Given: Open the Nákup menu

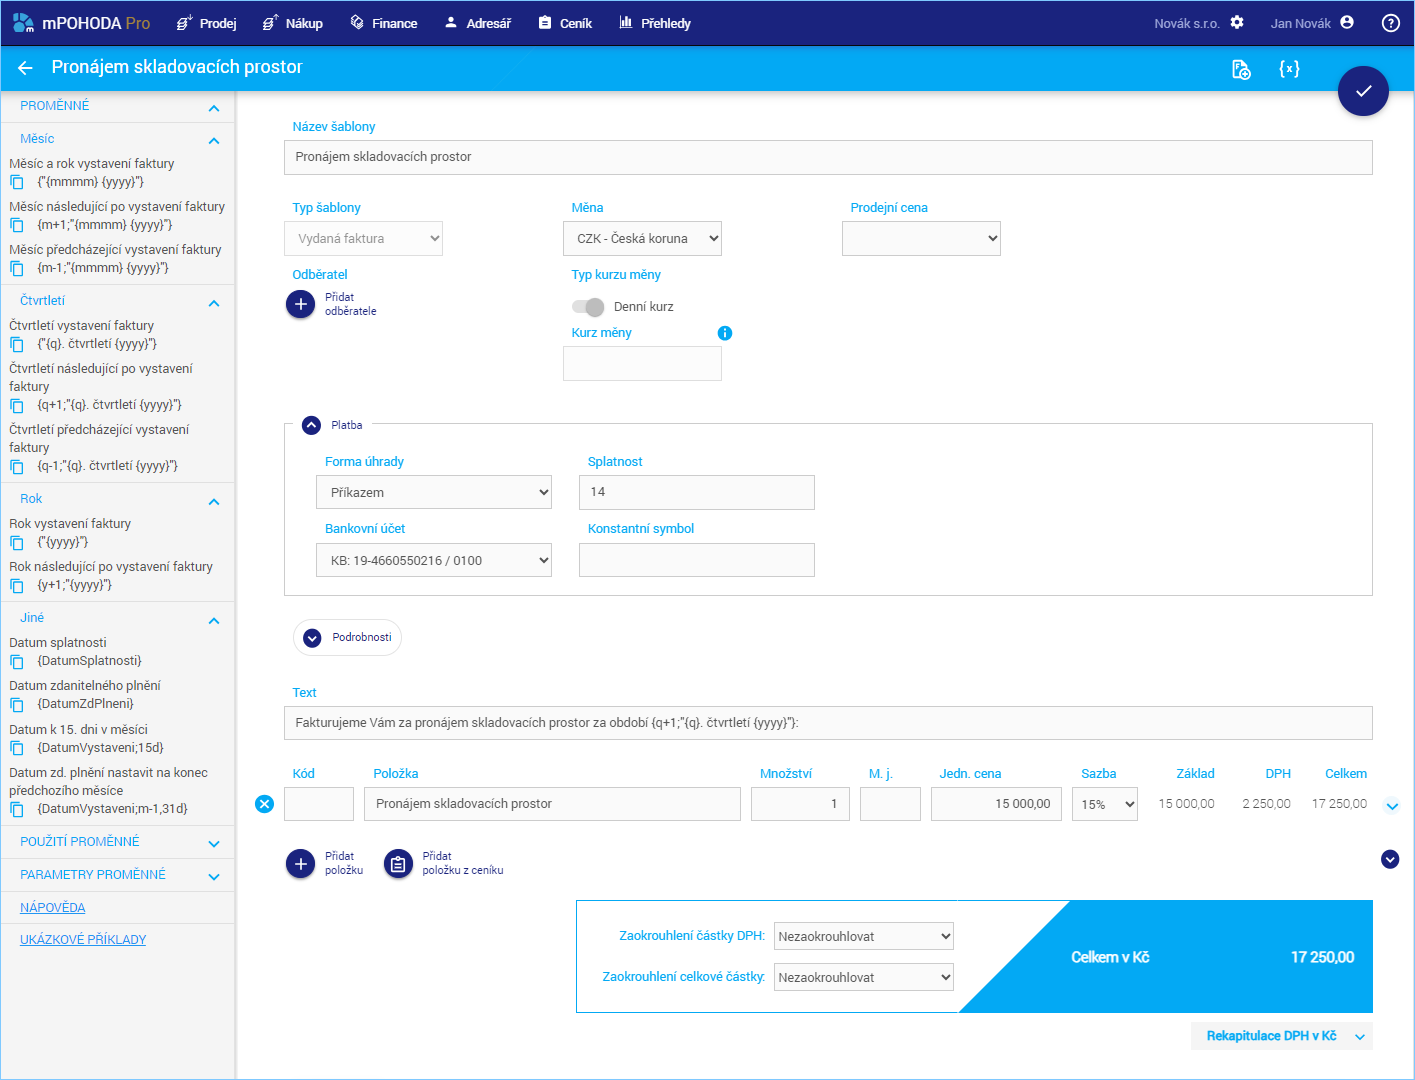Looking at the screenshot, I should [x=292, y=23].
